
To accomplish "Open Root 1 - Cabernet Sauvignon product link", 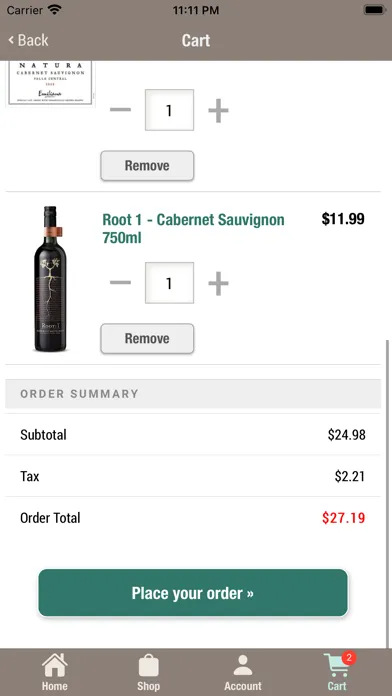I will pyautogui.click(x=193, y=229).
